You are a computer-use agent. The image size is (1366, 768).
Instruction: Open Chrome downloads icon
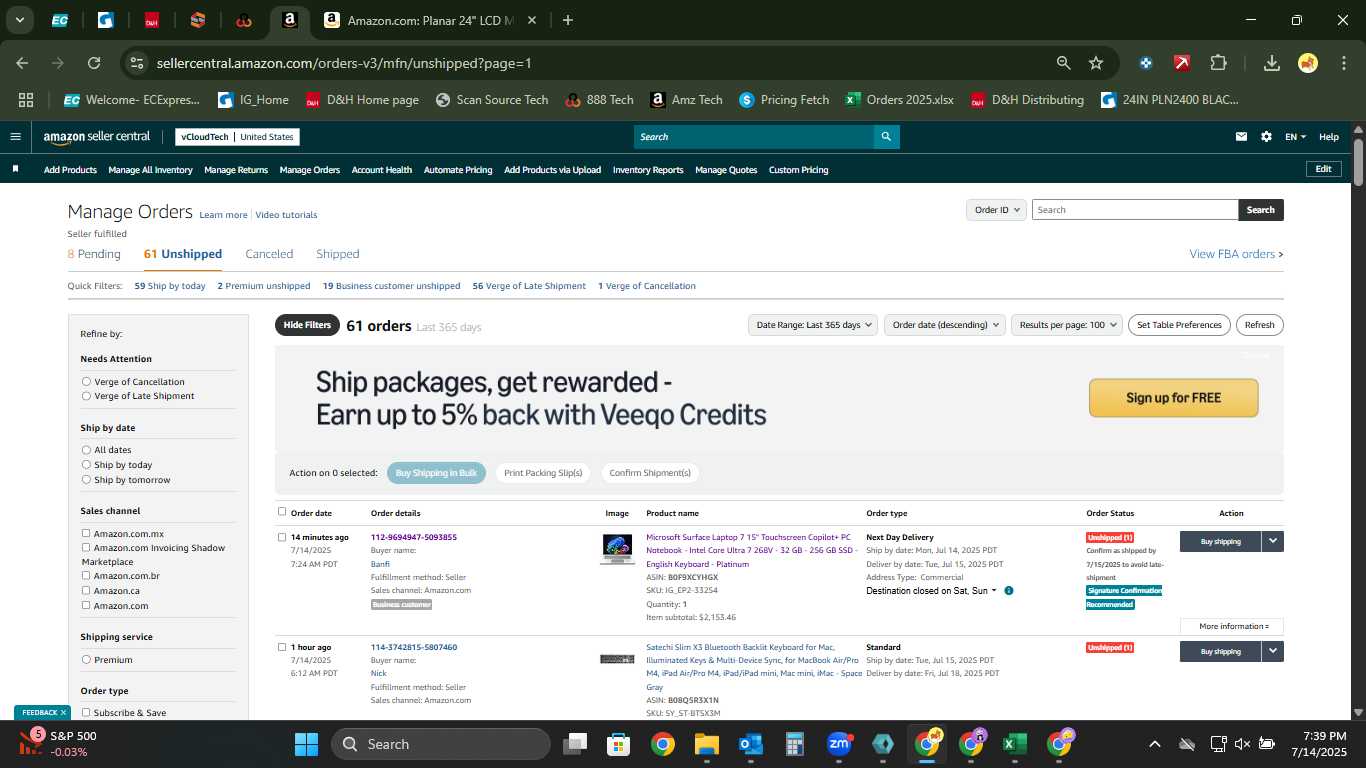point(1272,63)
